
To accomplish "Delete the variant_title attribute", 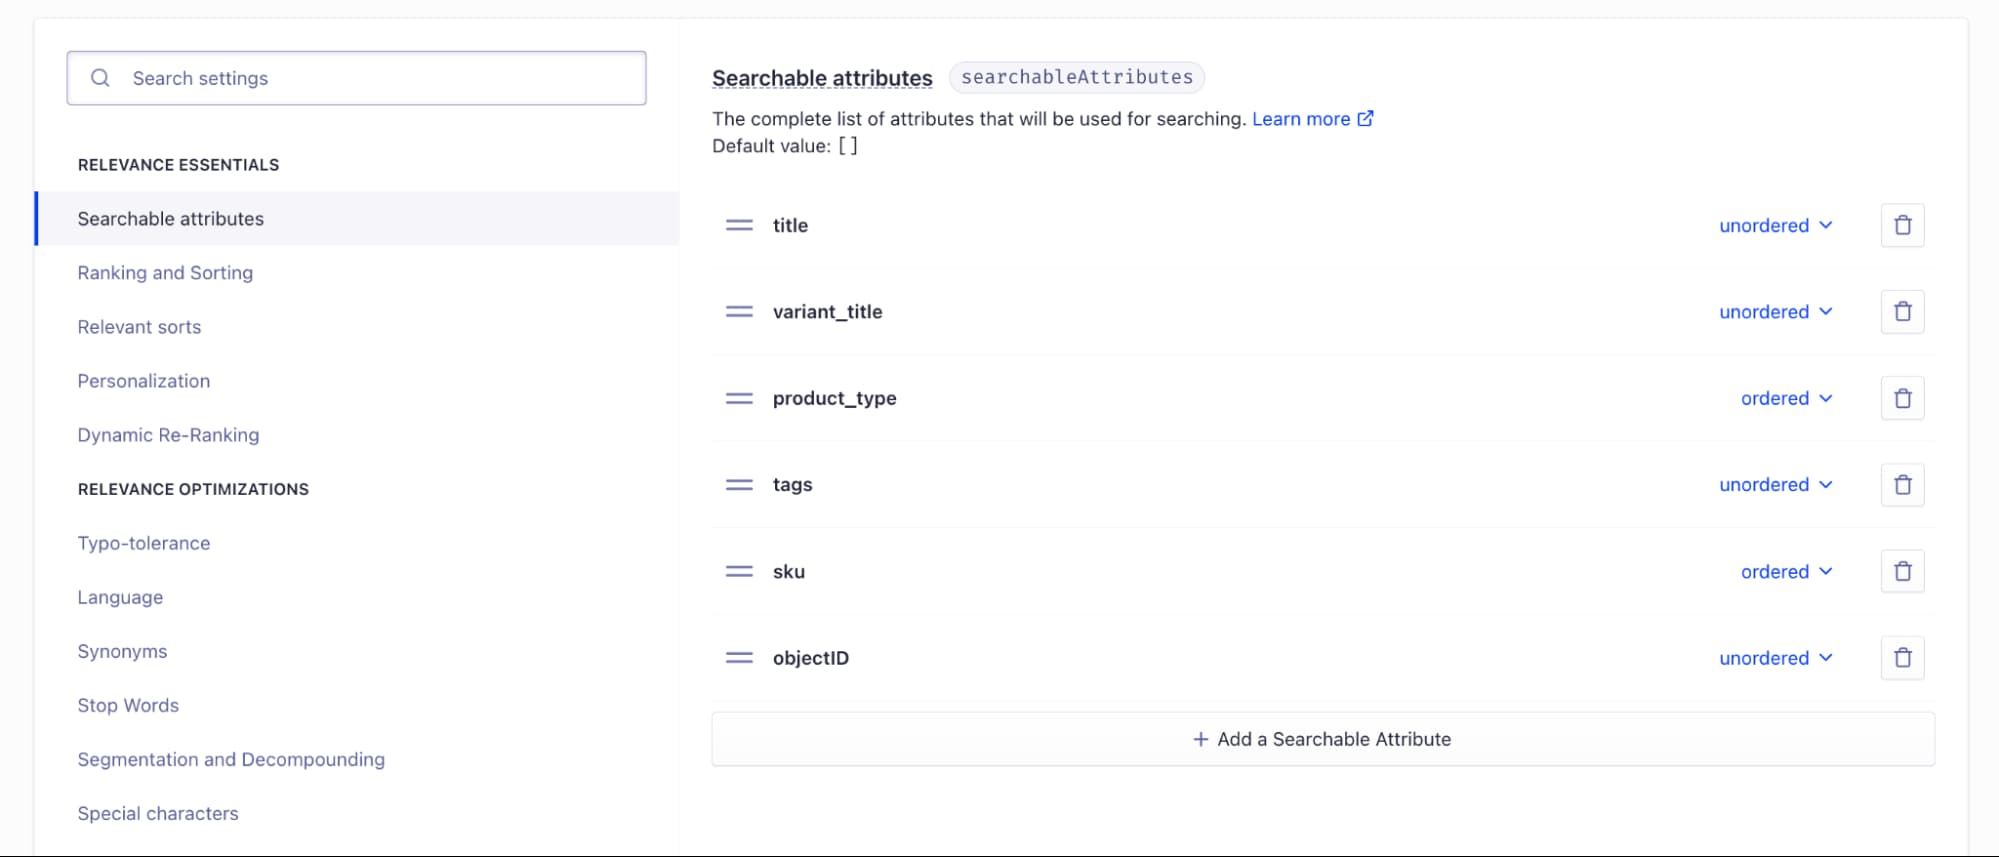I will point(1902,312).
